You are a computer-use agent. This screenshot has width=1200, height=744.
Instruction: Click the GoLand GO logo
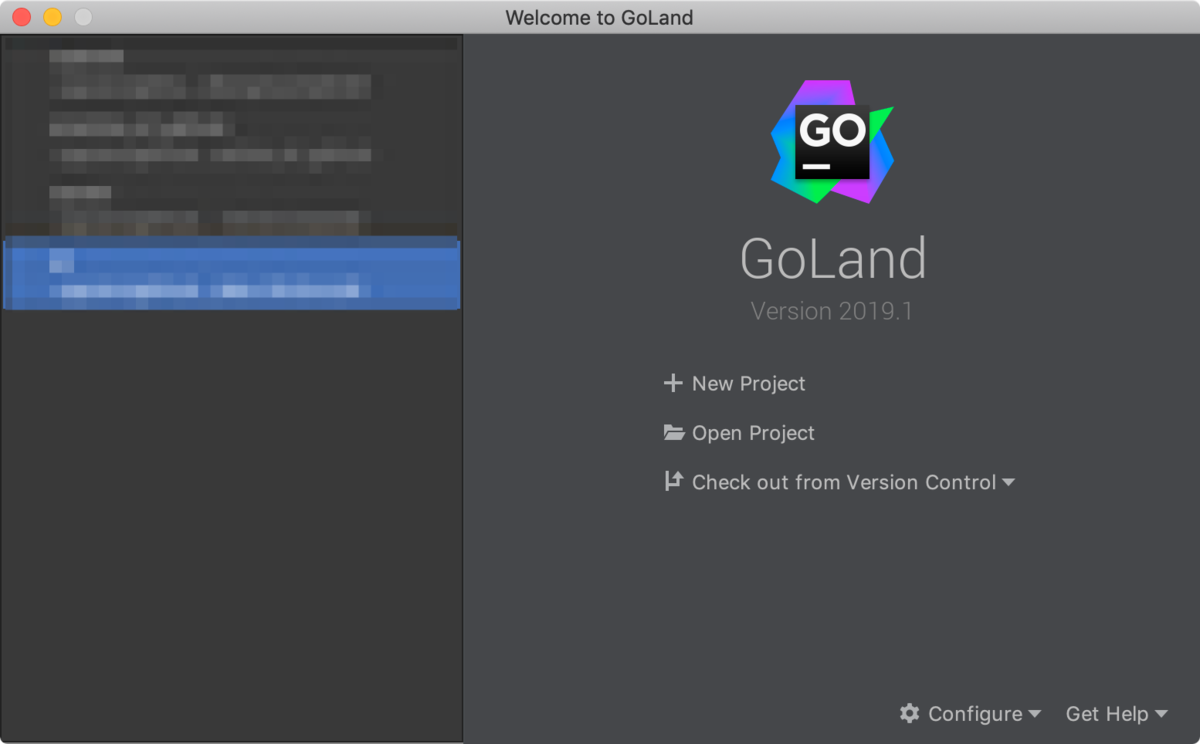832,142
